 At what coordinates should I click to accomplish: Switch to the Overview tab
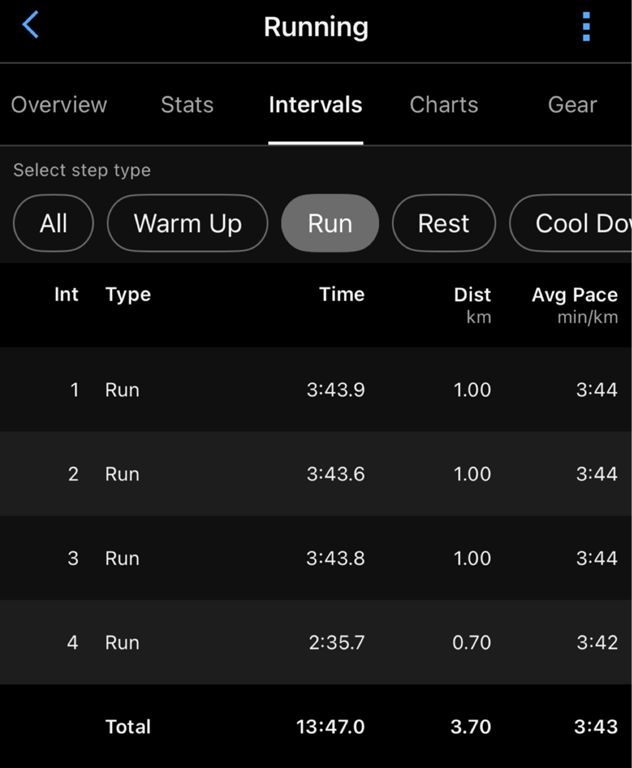click(59, 105)
